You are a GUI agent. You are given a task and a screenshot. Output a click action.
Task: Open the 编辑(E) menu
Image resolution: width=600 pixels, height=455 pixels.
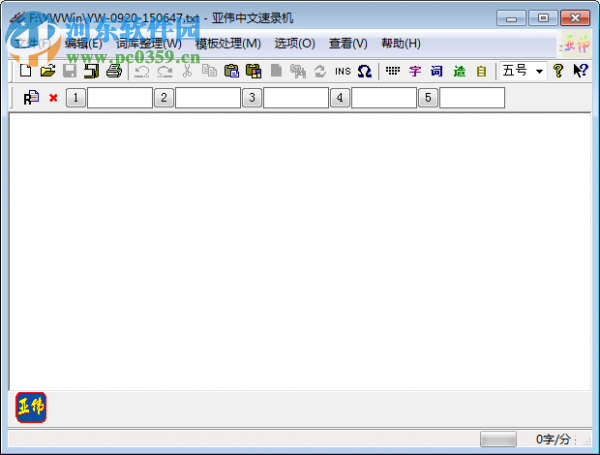point(83,44)
